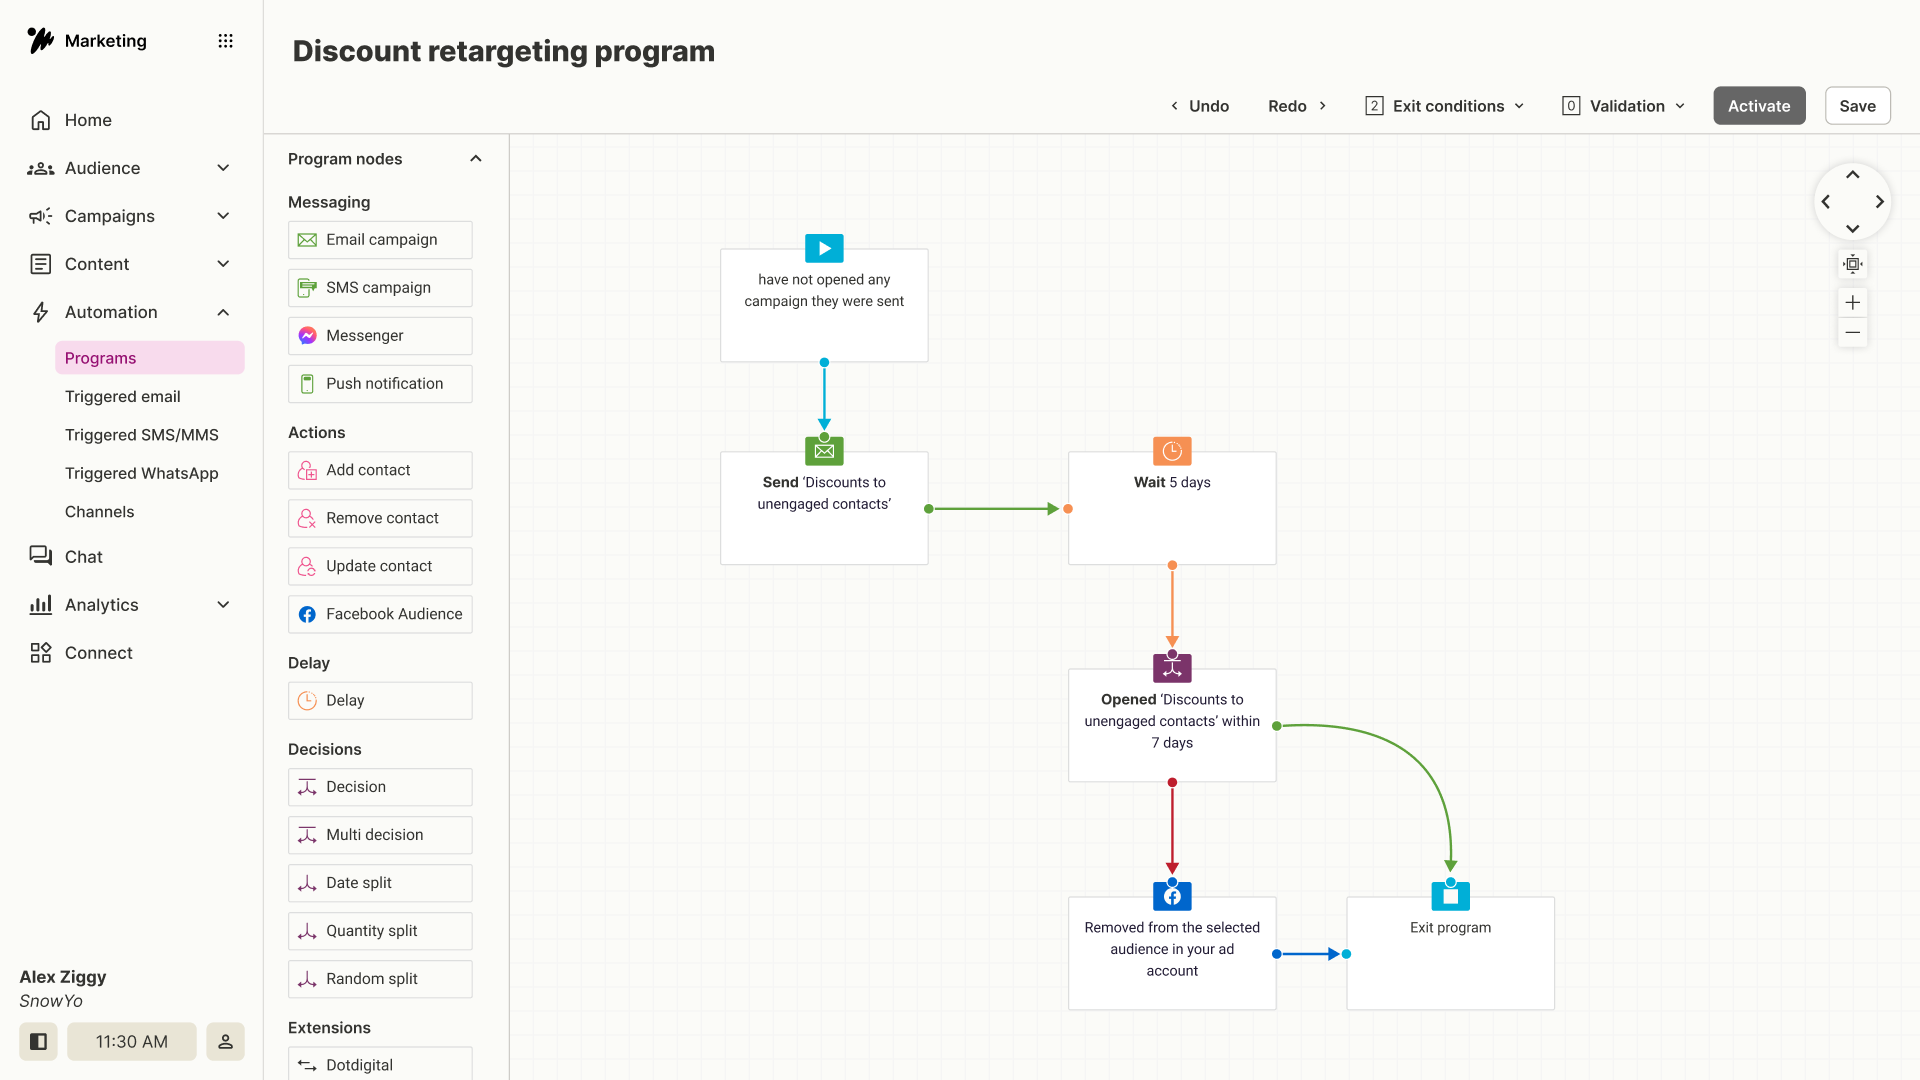The image size is (1920, 1080).
Task: Click the green email envelope node icon
Action: coord(824,451)
